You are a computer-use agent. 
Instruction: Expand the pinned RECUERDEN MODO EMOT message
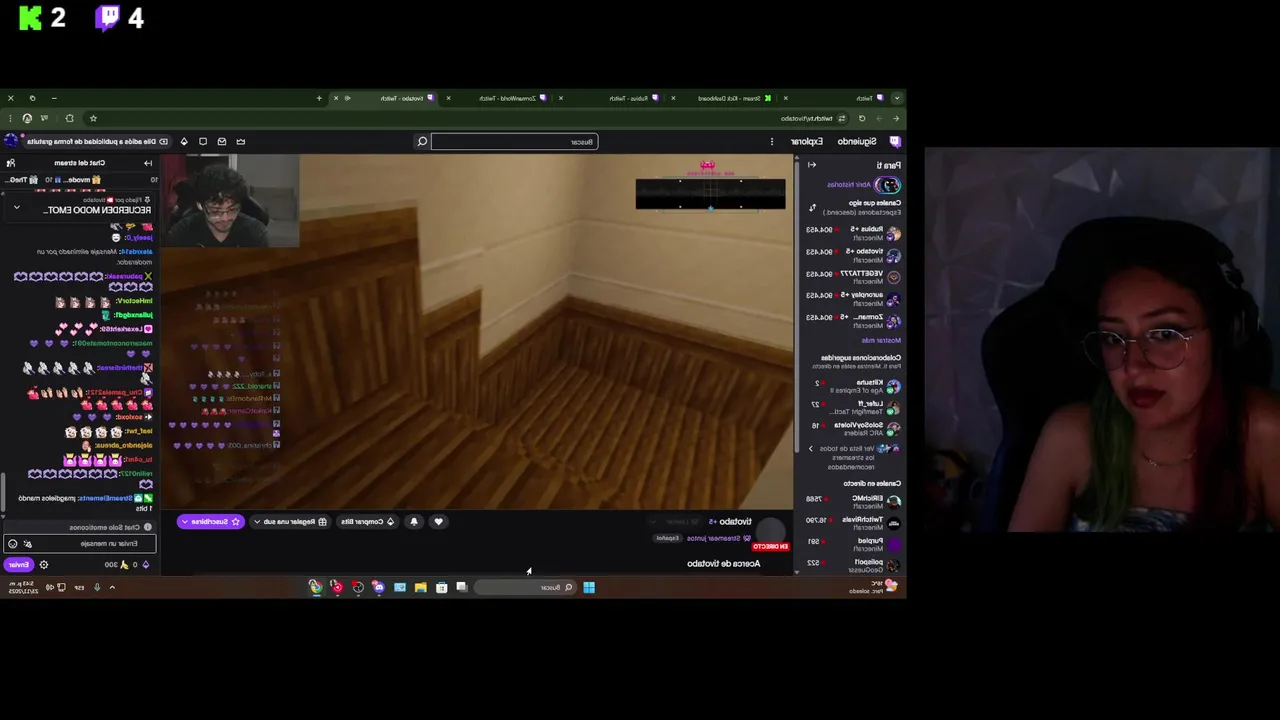(16, 207)
